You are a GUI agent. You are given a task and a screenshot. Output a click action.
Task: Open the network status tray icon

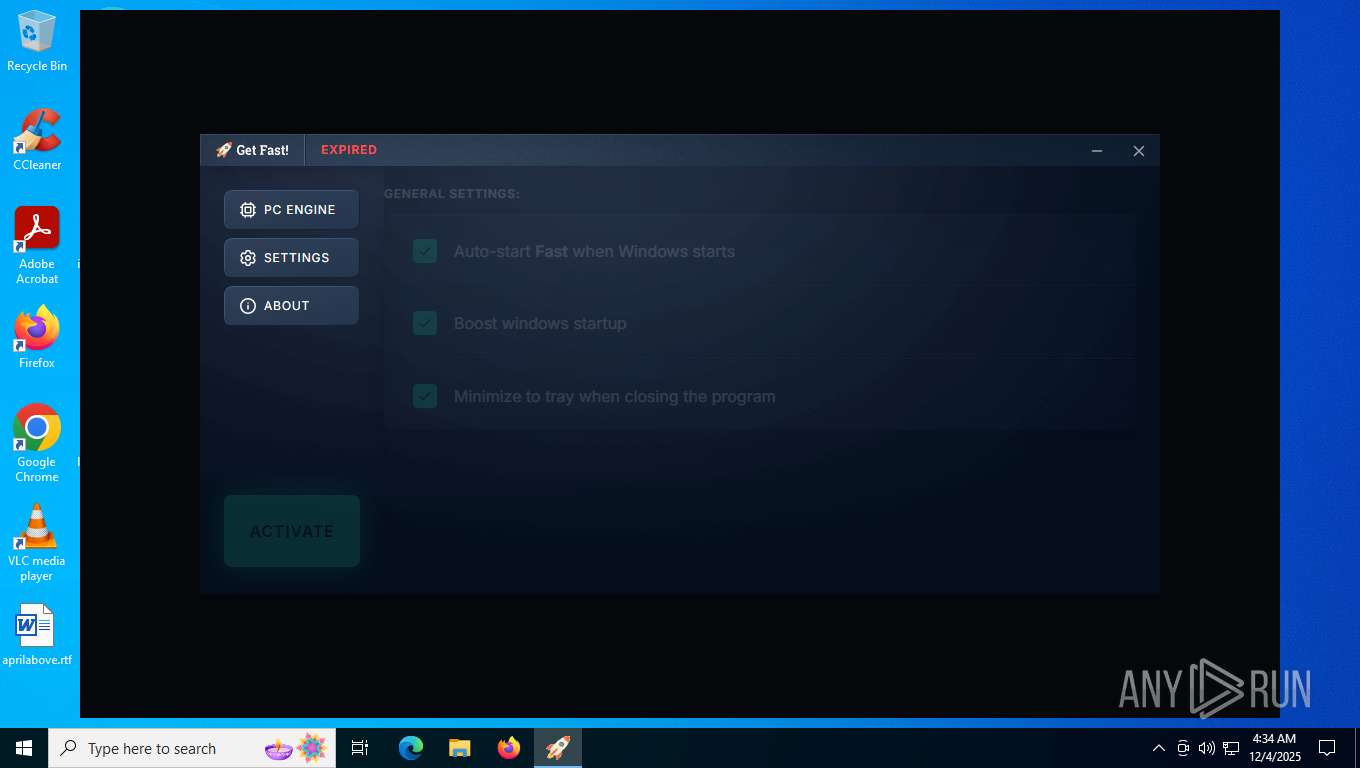tap(1231, 748)
